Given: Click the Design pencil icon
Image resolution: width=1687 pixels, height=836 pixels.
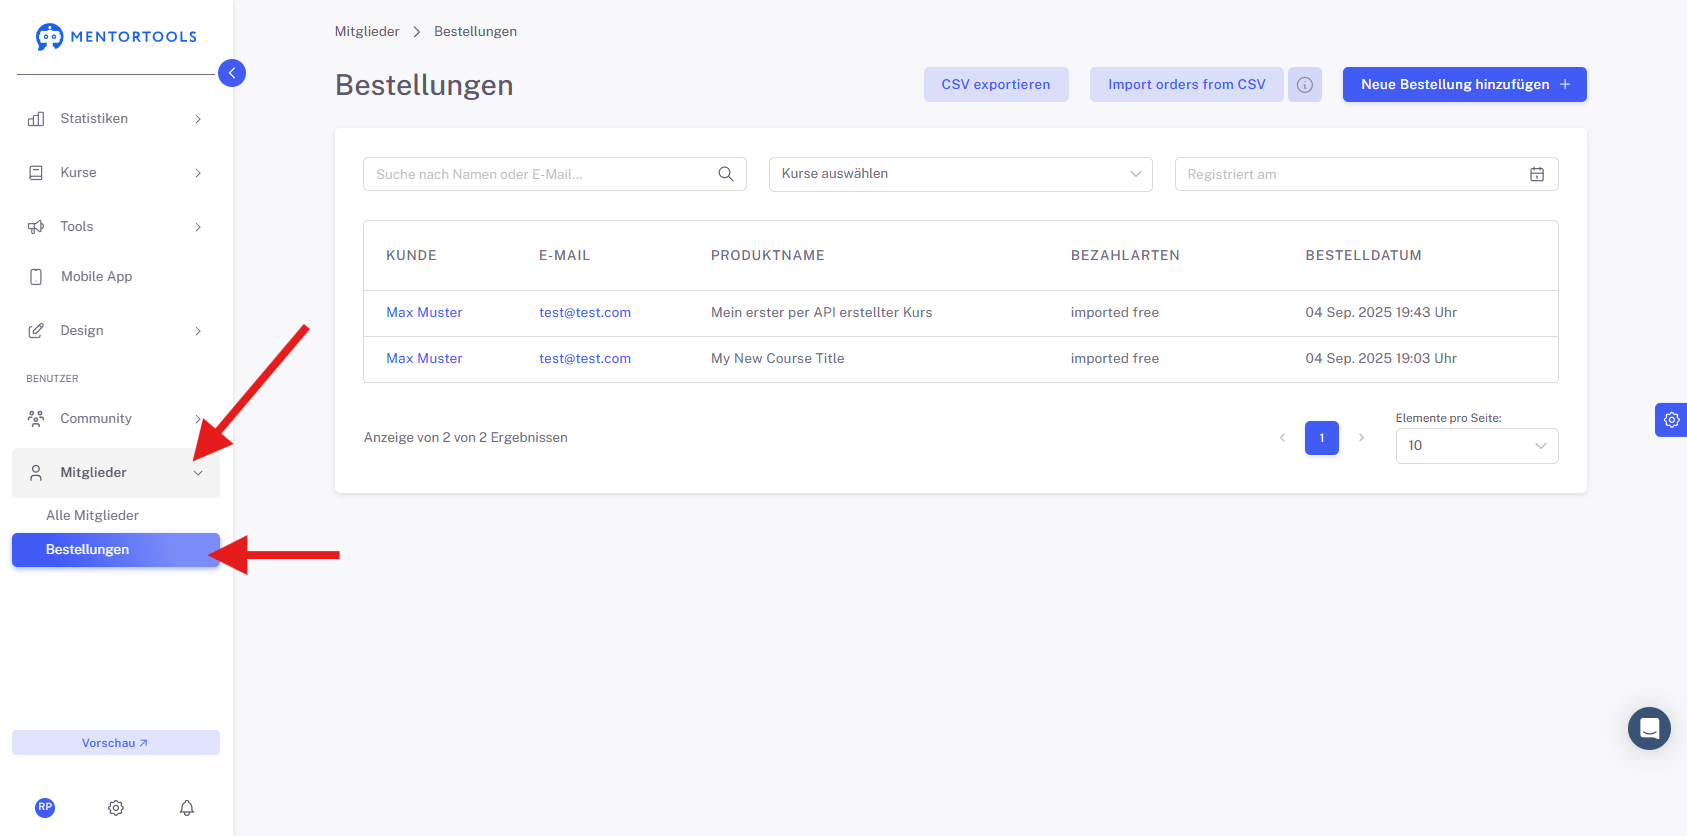Looking at the screenshot, I should point(36,331).
